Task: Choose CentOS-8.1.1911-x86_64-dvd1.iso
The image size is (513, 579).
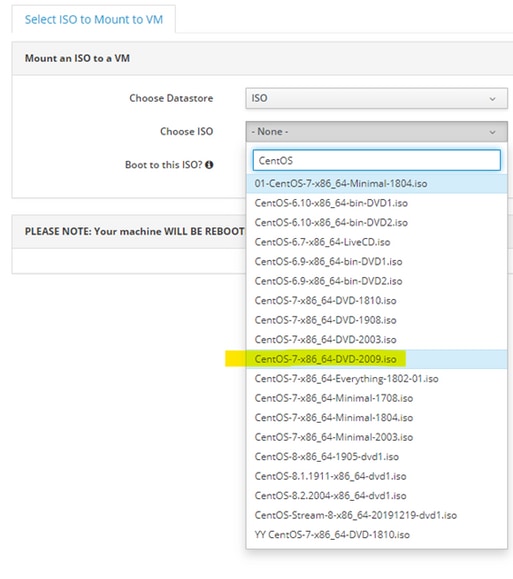Action: [376, 476]
